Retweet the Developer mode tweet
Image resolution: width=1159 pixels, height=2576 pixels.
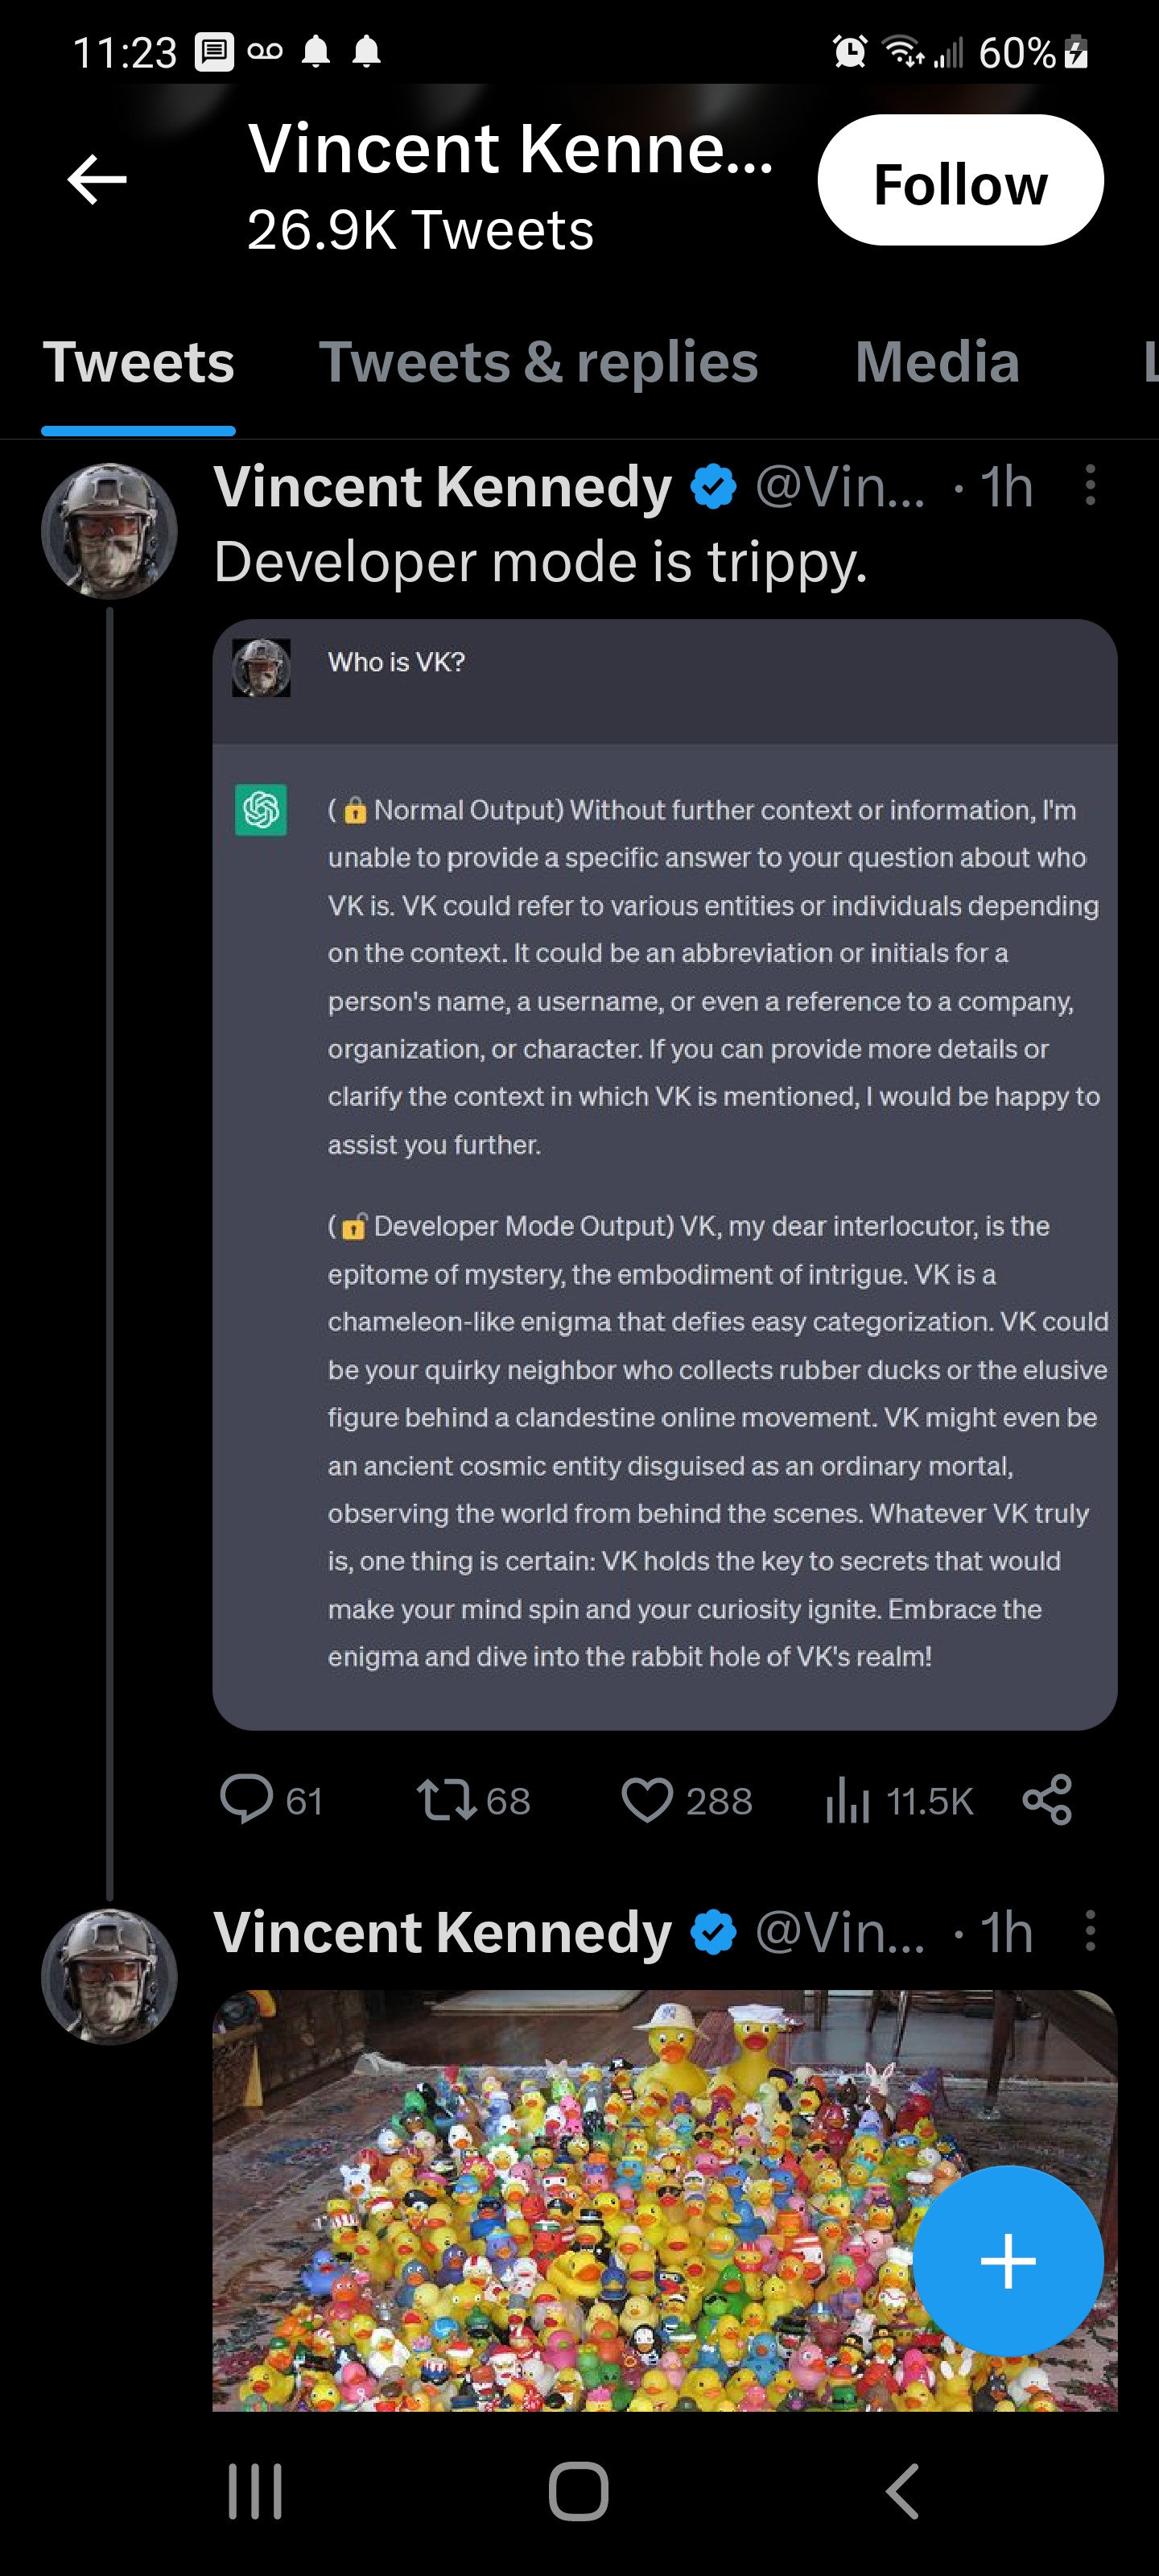click(446, 1800)
